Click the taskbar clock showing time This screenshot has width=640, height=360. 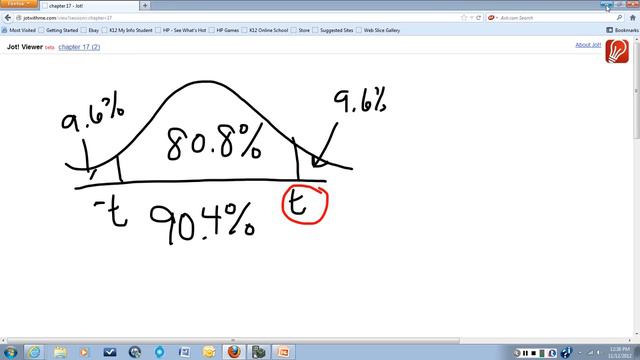tap(620, 352)
